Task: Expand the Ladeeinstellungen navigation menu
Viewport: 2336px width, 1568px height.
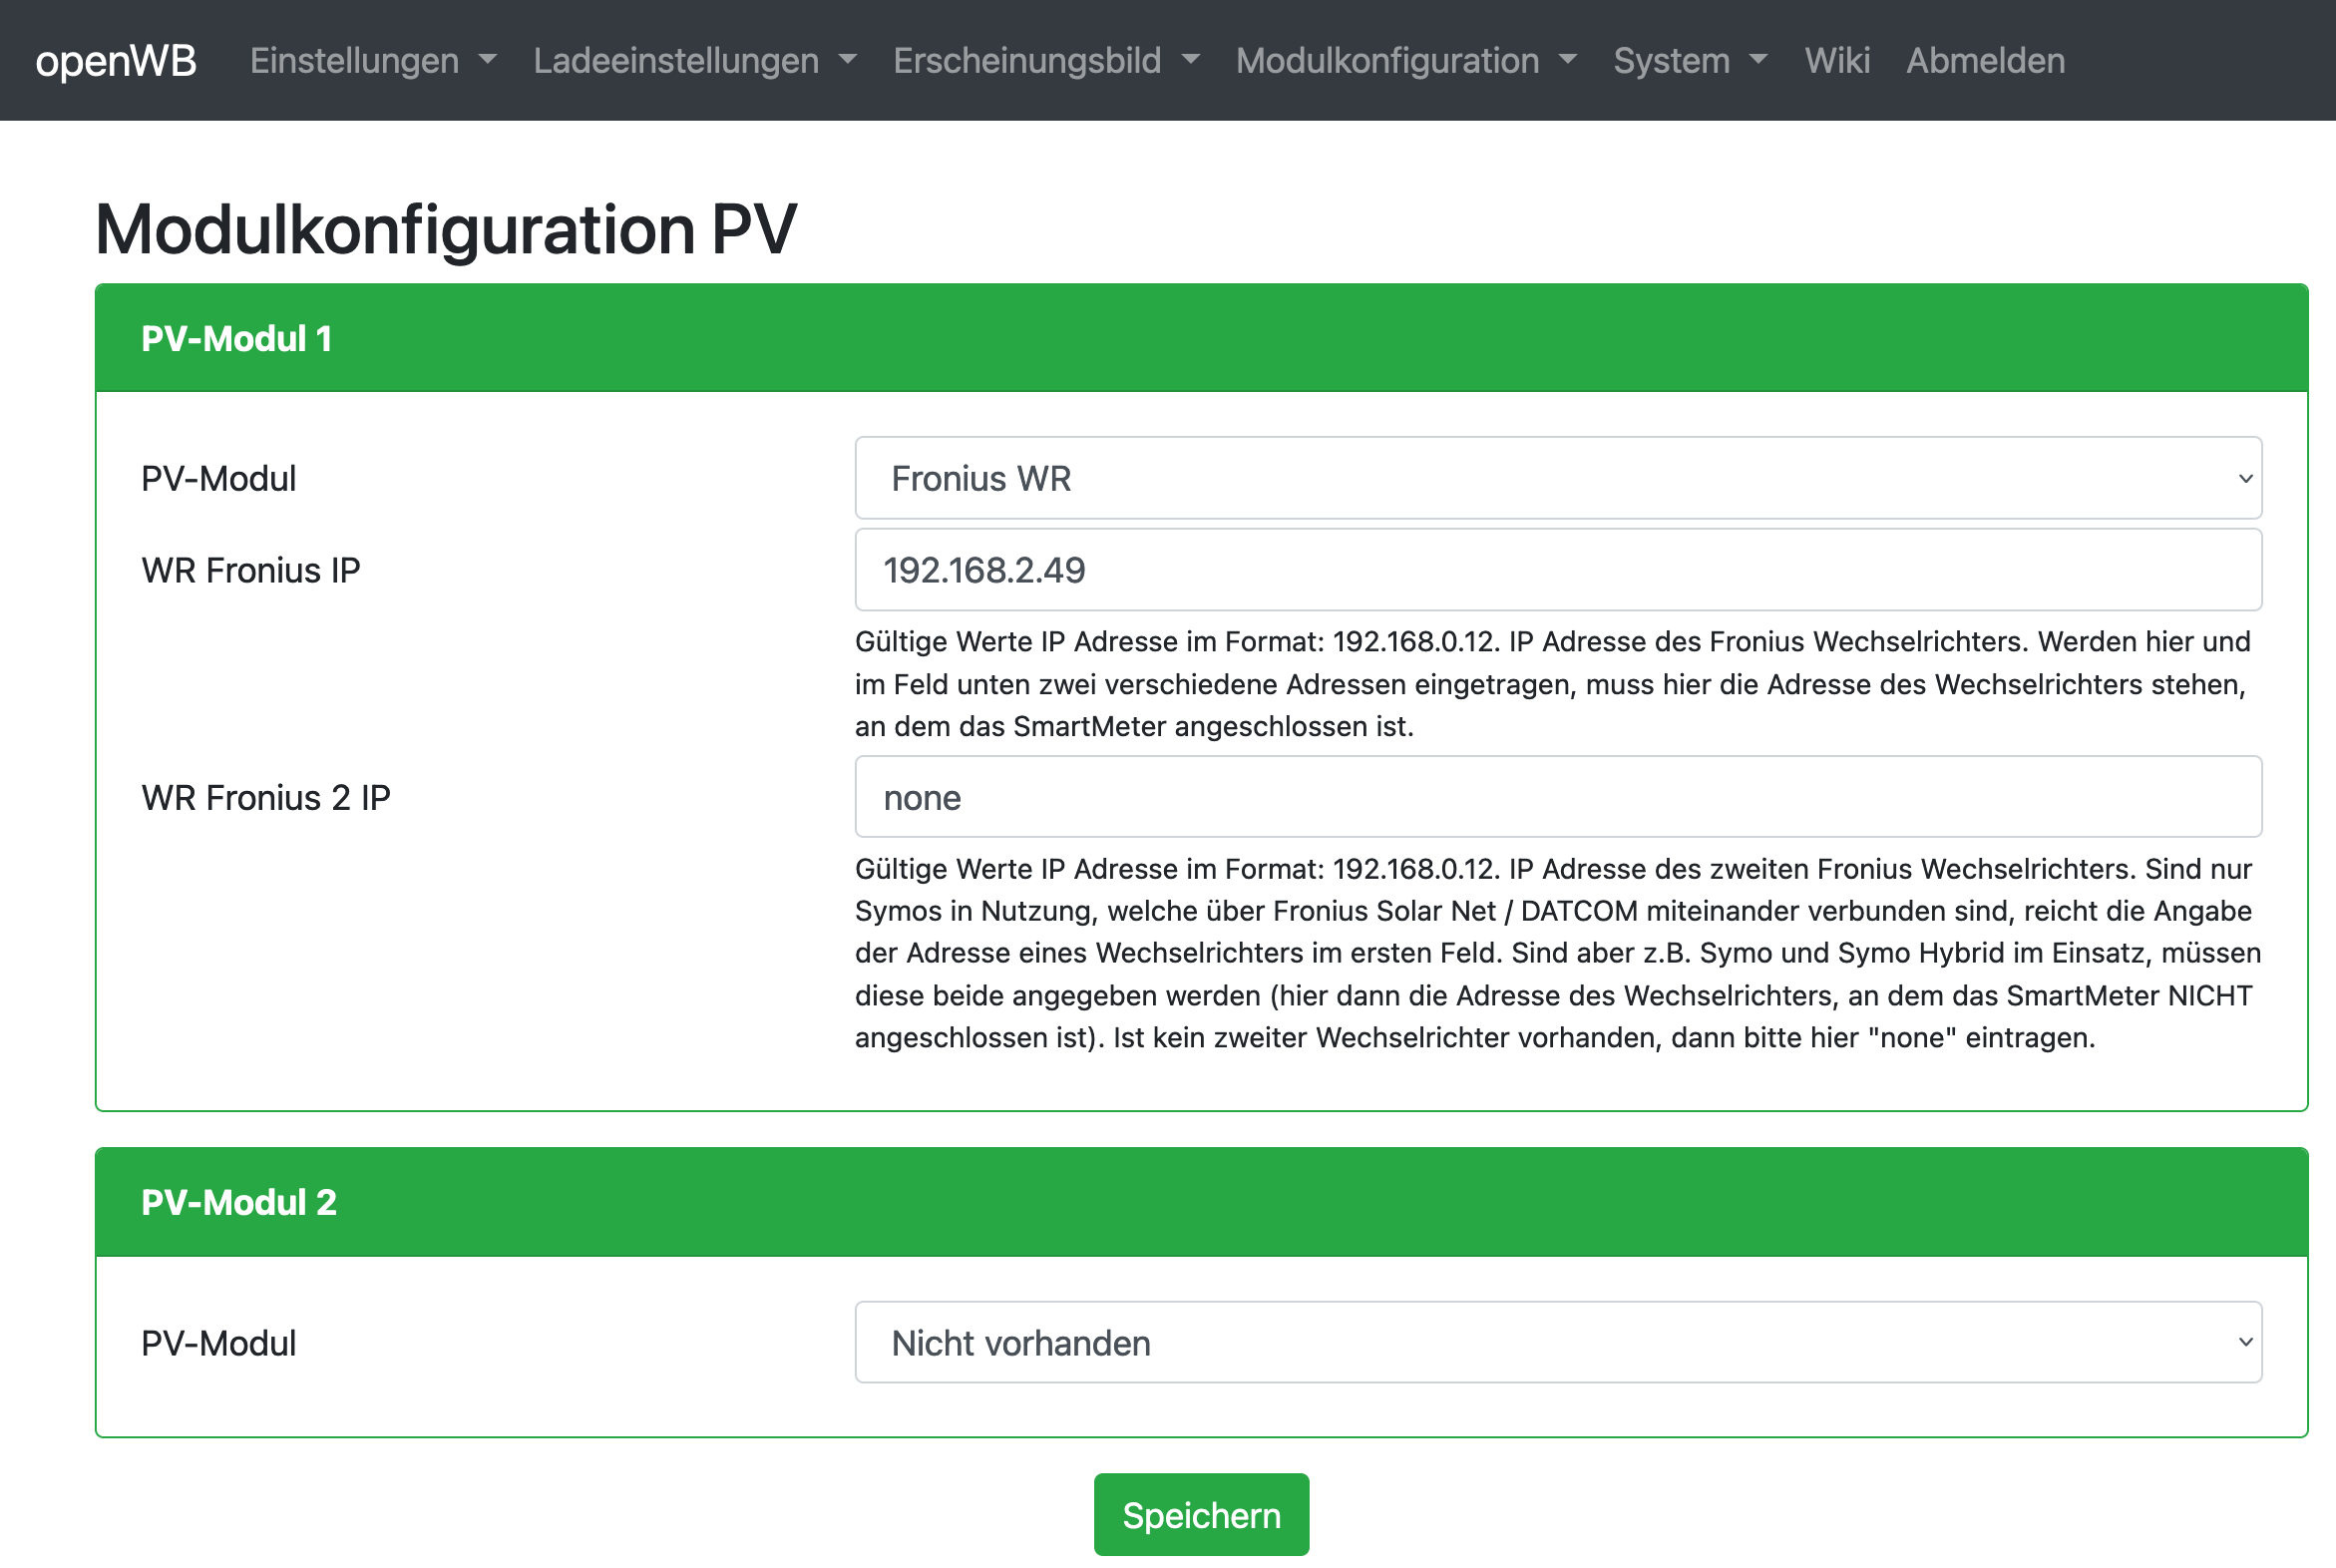Action: 694,61
